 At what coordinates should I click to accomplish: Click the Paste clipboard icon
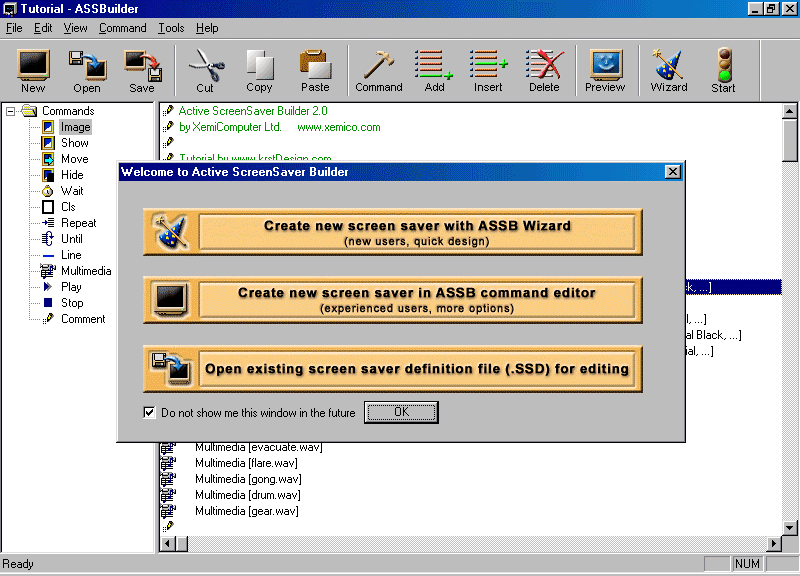pos(315,70)
